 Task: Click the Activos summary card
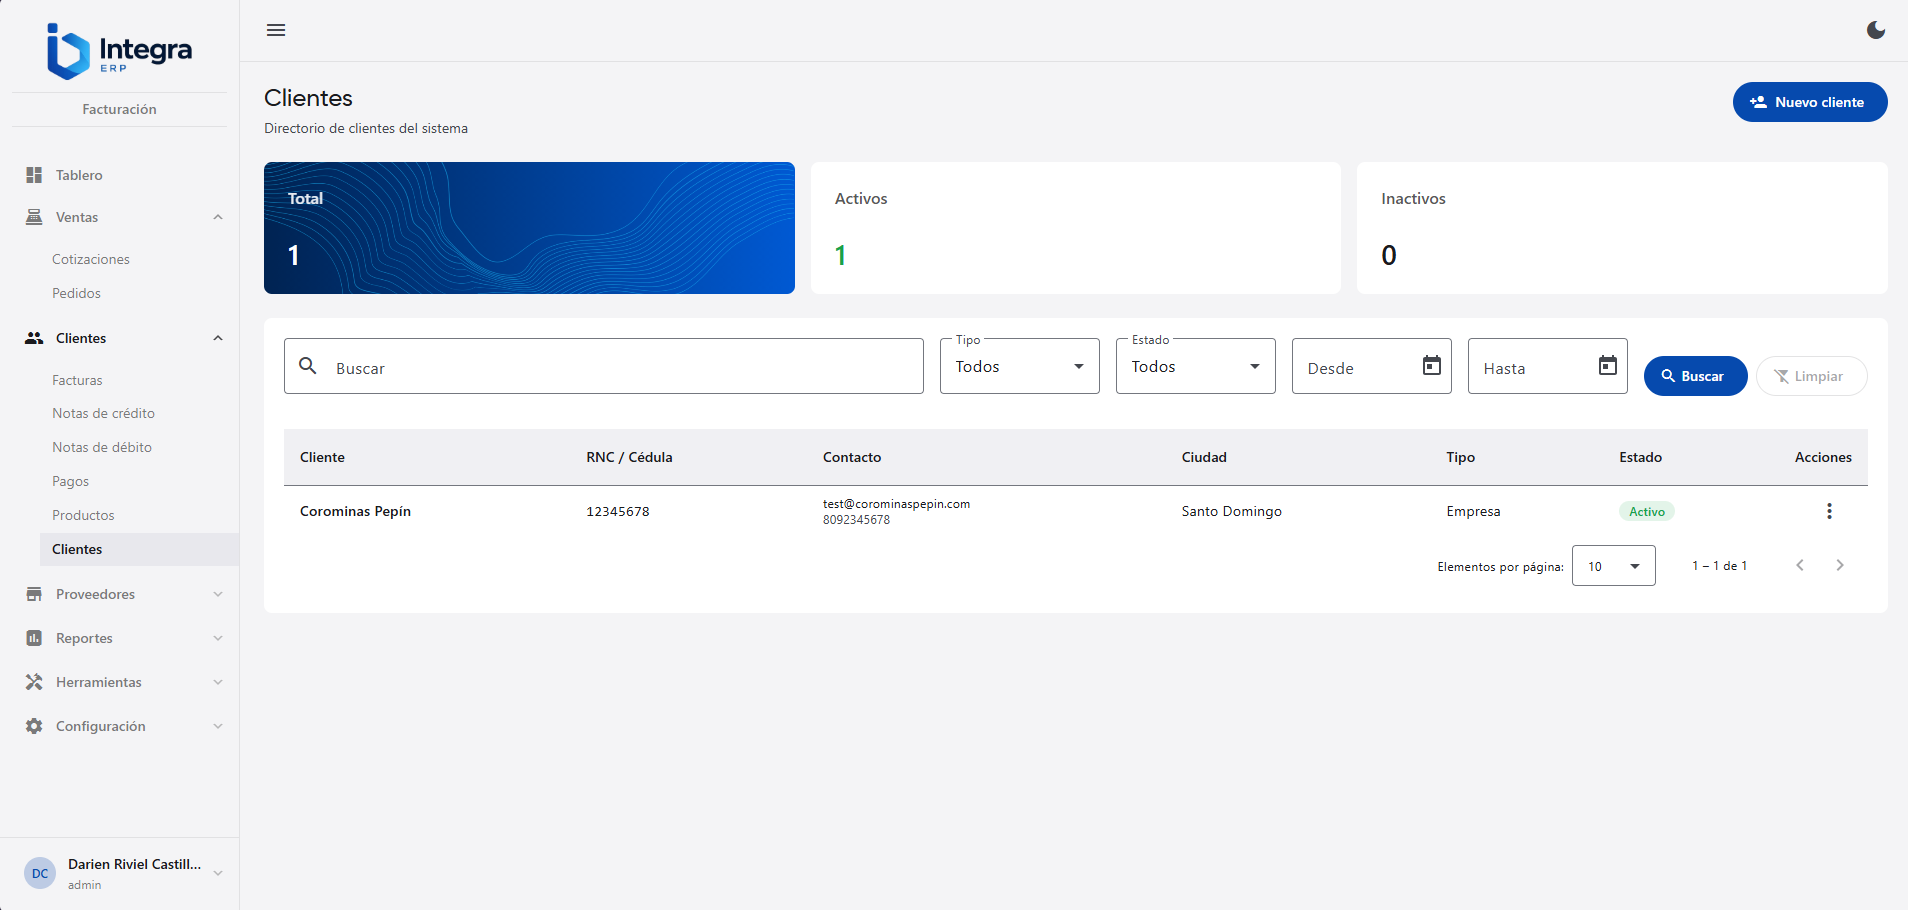[x=1076, y=228]
